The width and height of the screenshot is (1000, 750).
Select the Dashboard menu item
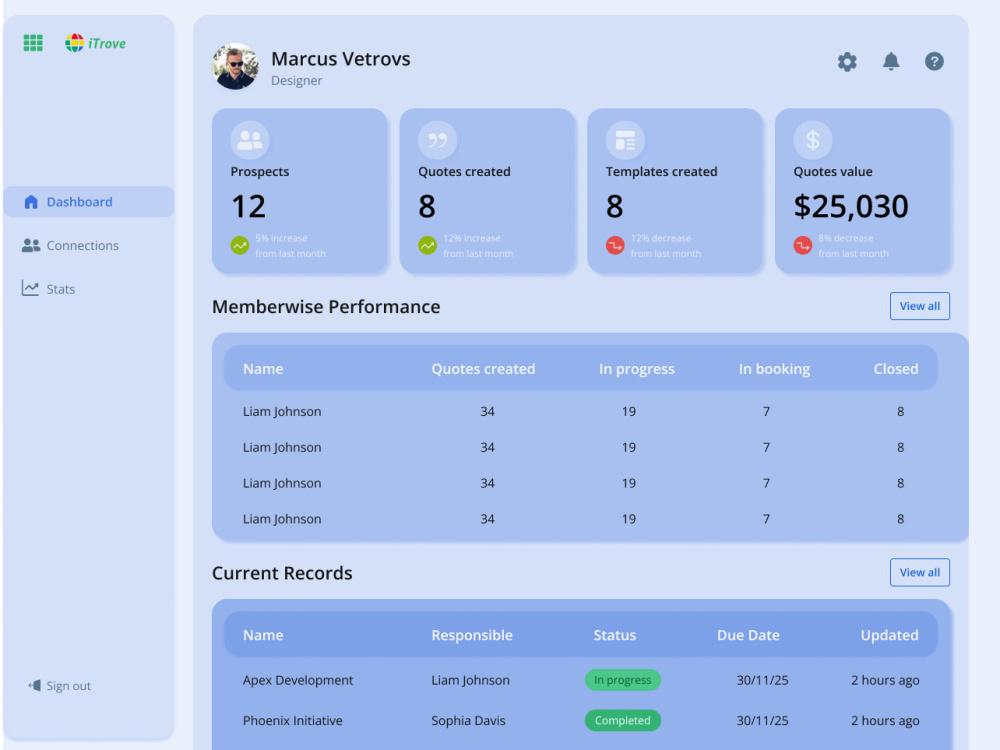(x=89, y=202)
